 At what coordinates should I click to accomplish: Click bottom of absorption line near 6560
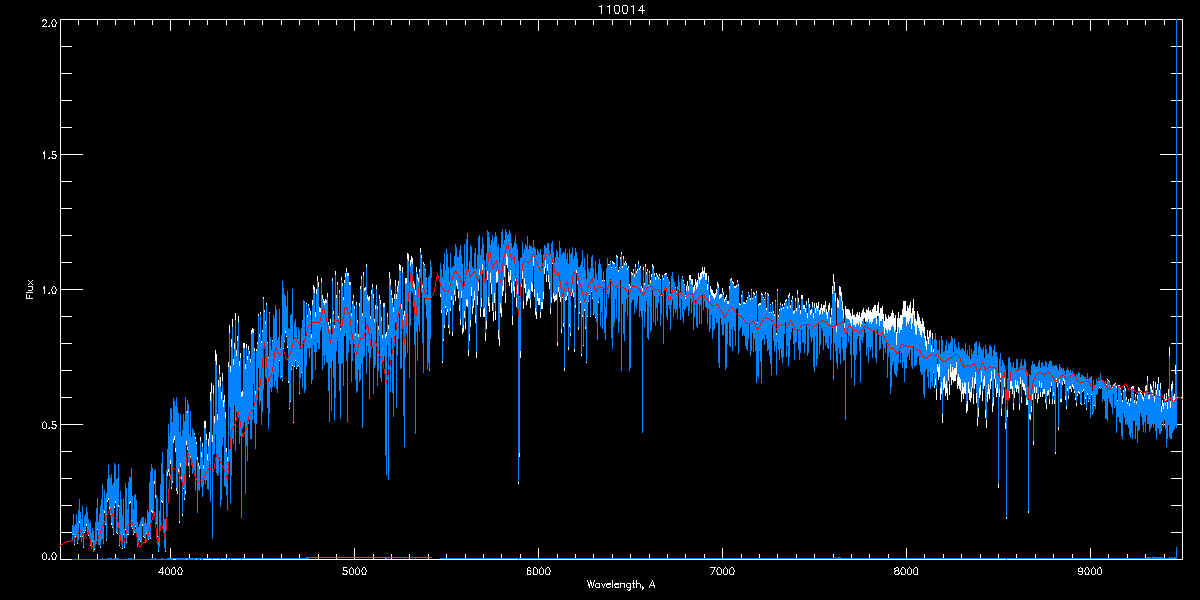642,432
